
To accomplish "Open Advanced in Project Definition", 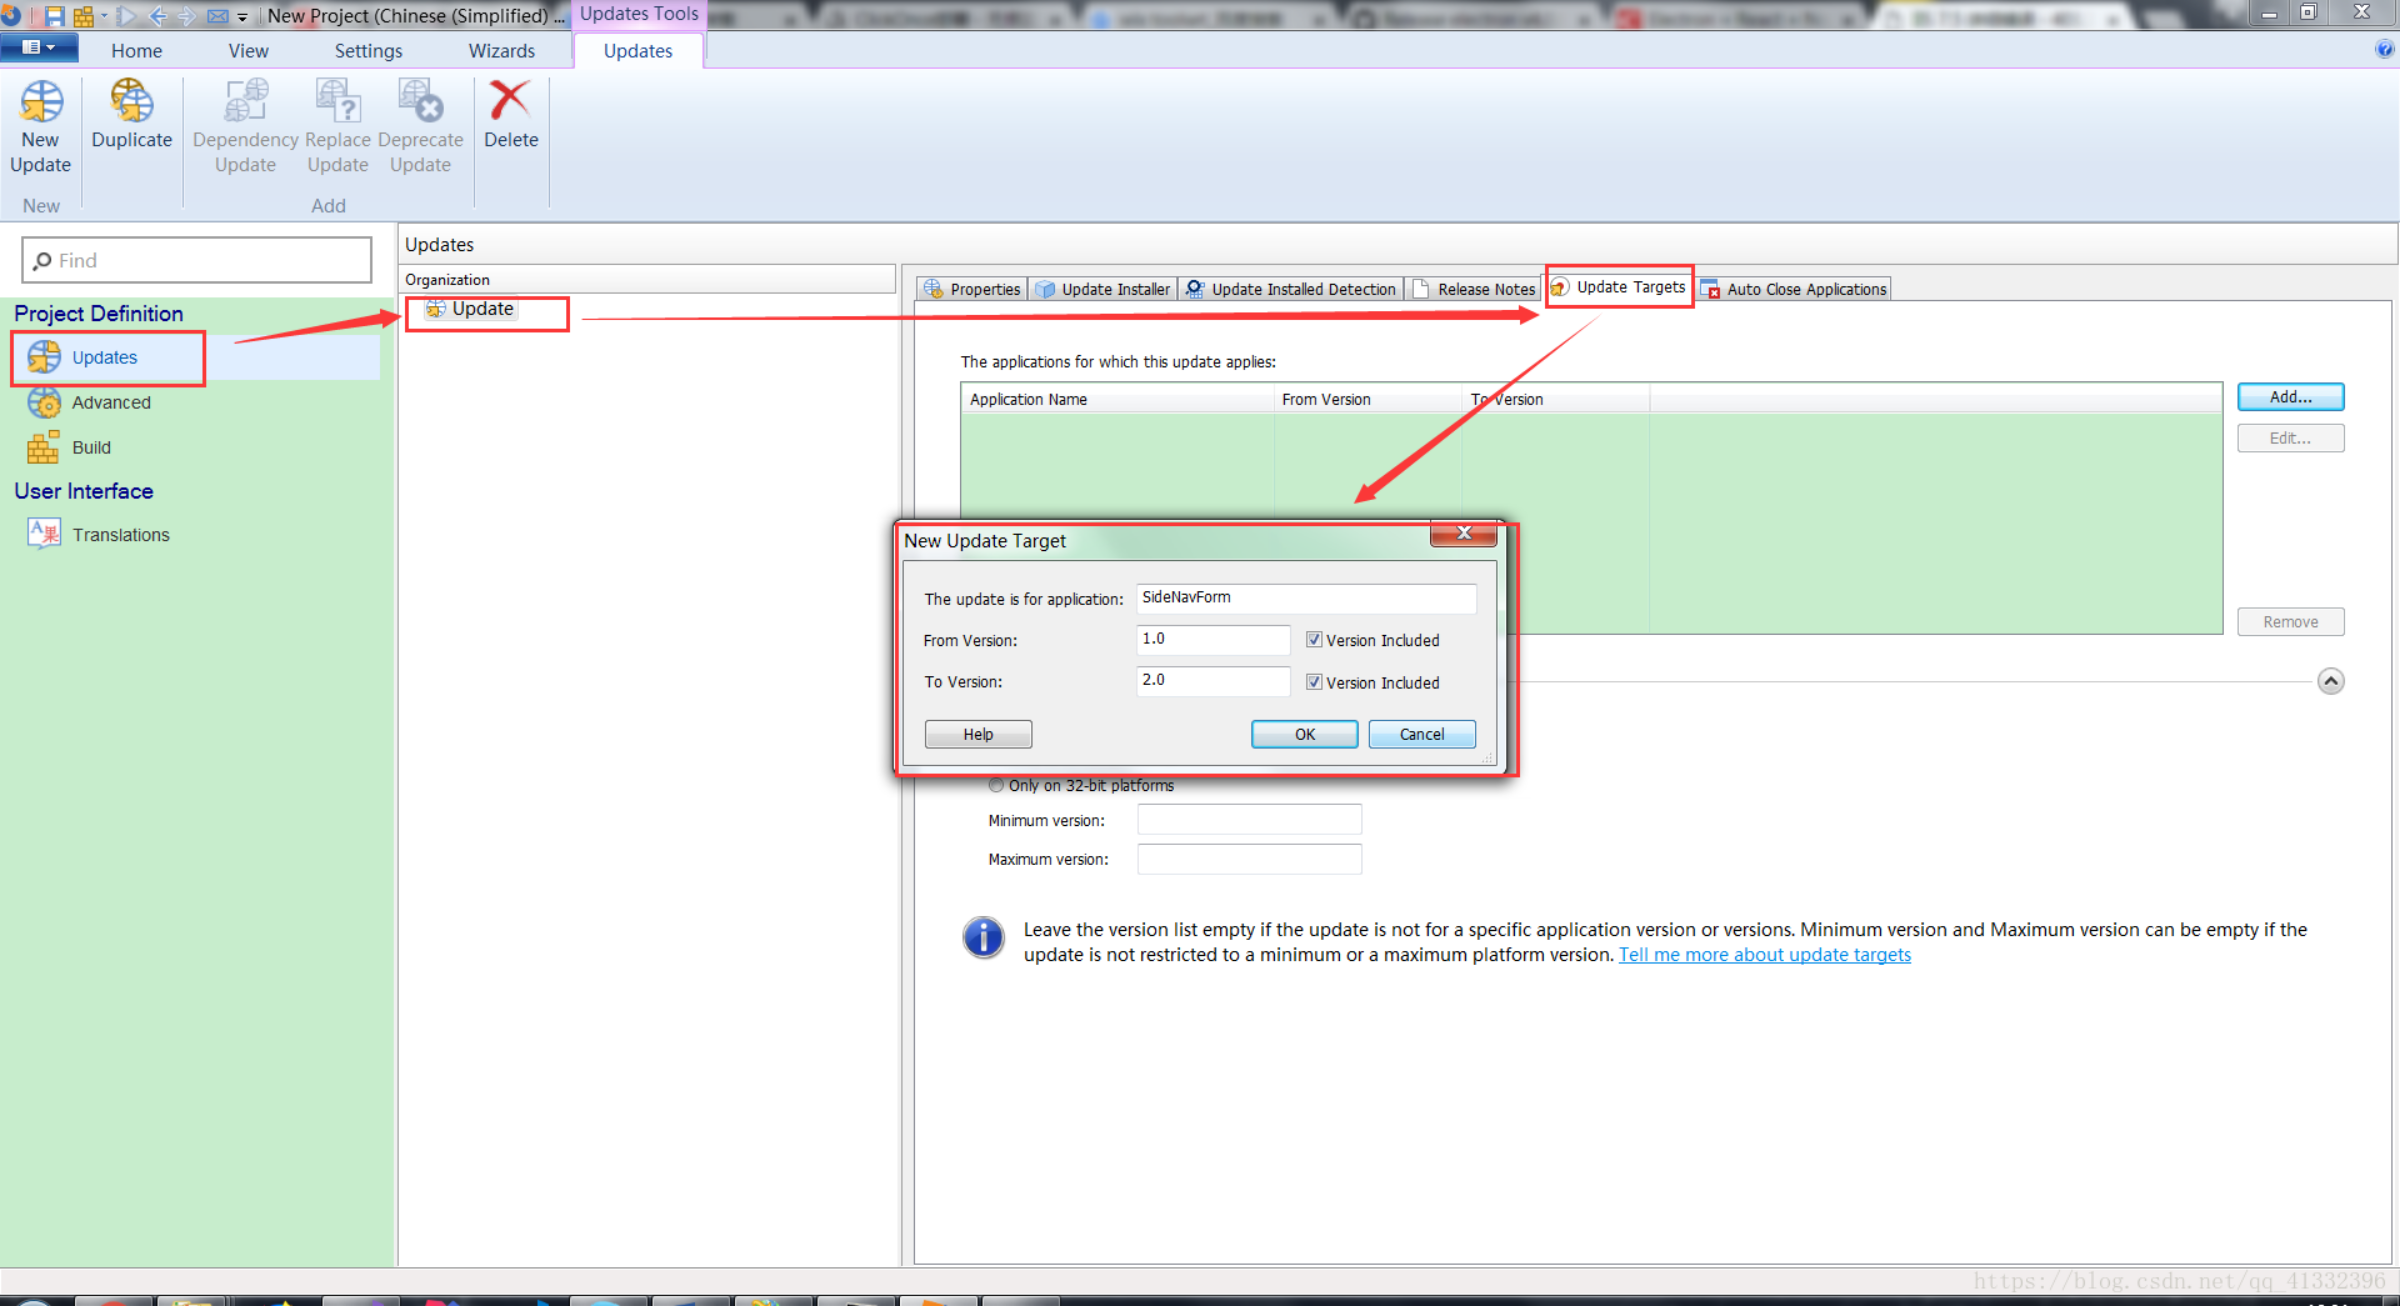I will click(110, 402).
